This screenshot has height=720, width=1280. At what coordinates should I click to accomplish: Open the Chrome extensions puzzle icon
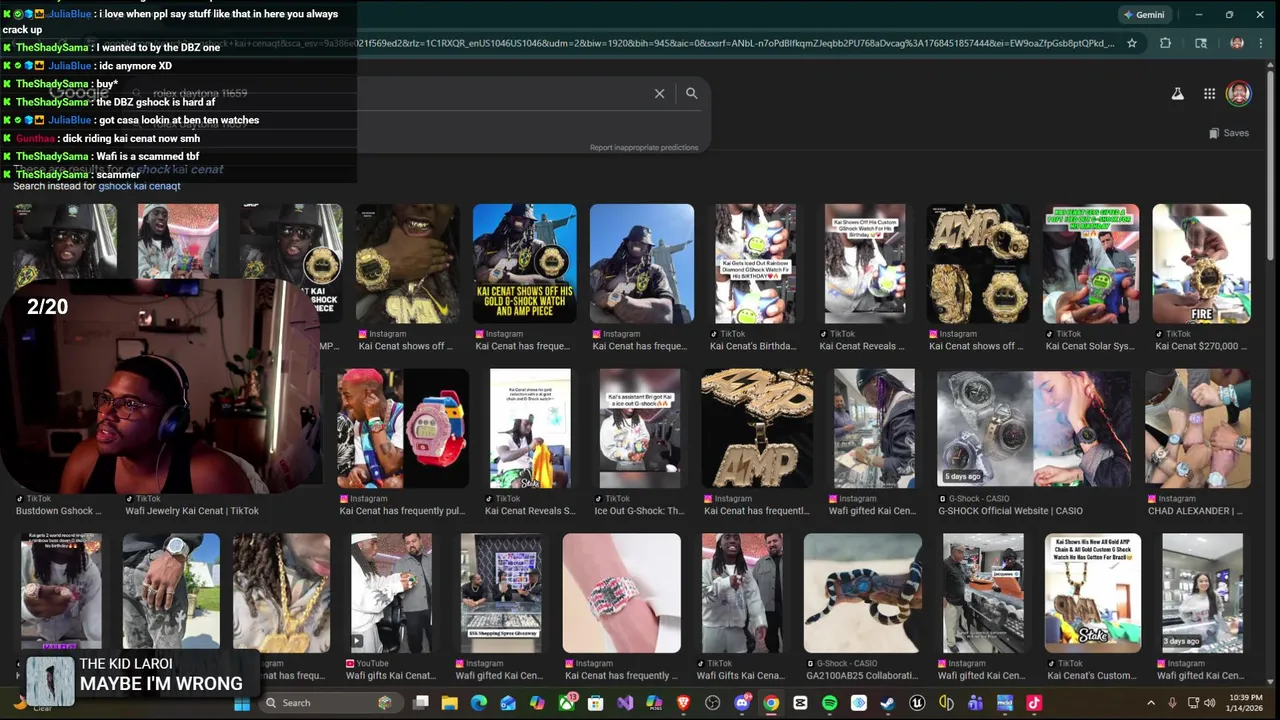point(1165,43)
